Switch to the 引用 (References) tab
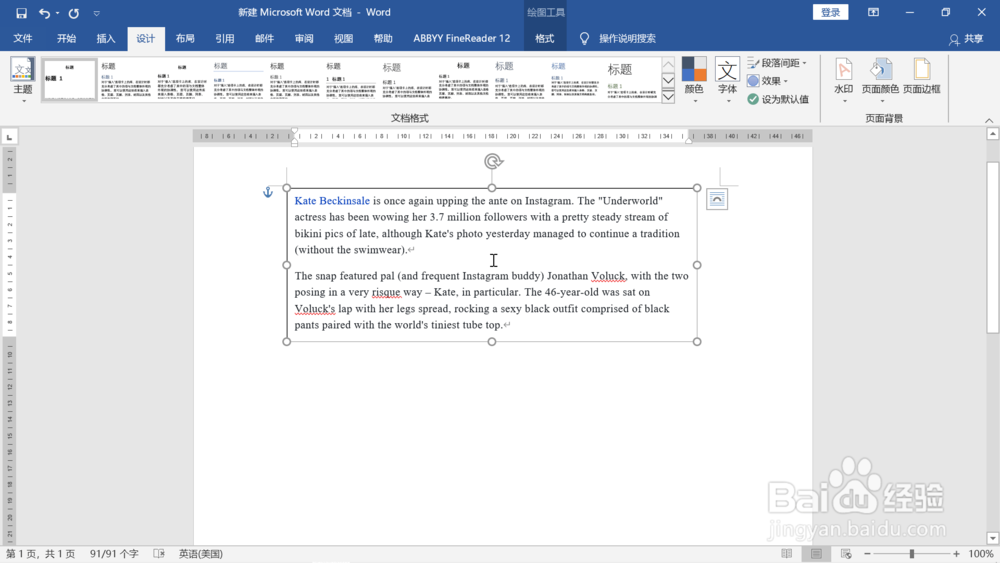Image resolution: width=1000 pixels, height=563 pixels. [224, 38]
